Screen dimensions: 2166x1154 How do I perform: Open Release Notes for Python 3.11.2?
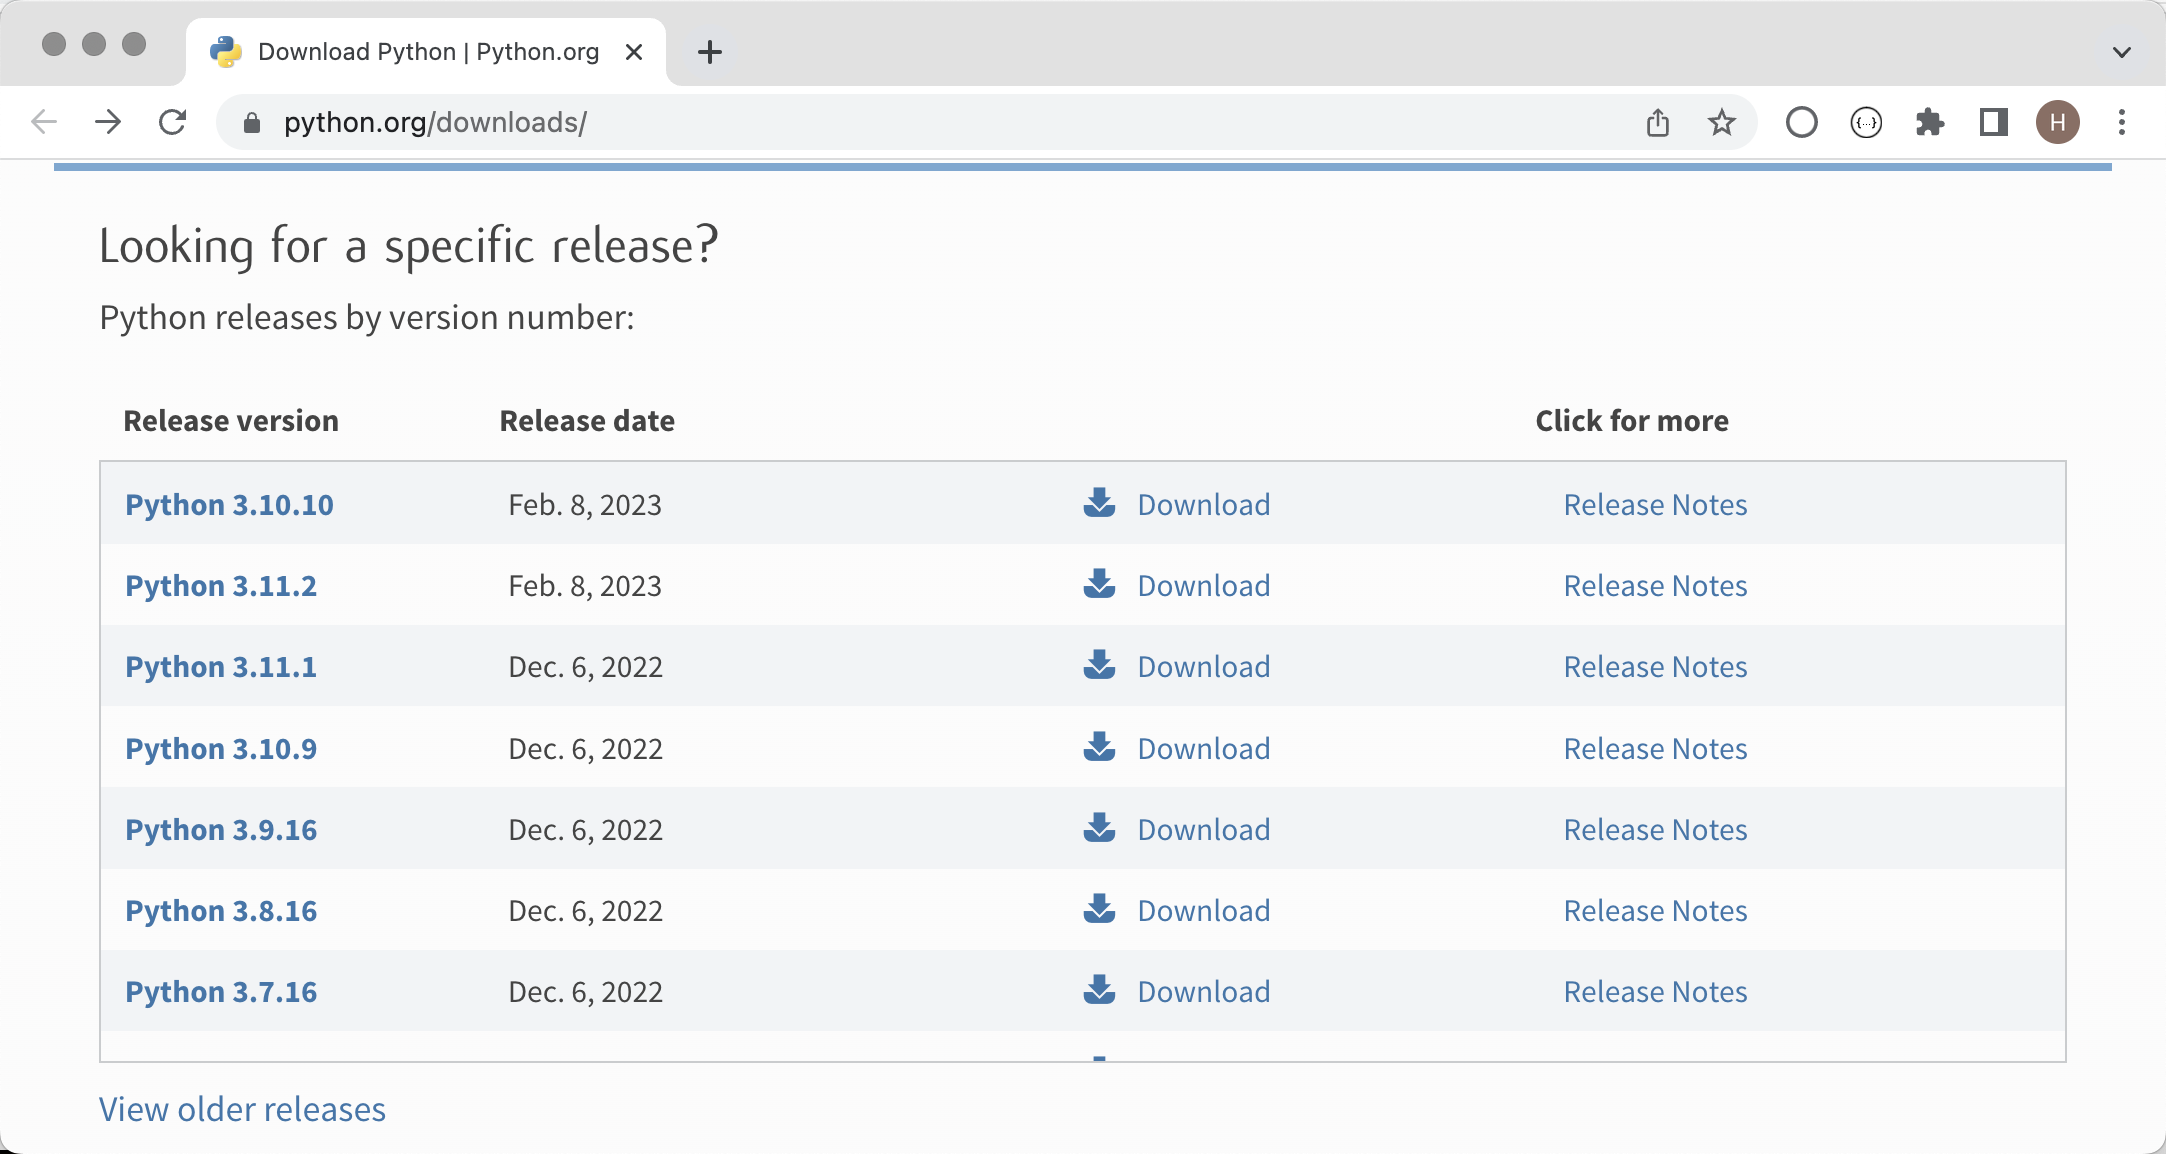click(x=1655, y=586)
